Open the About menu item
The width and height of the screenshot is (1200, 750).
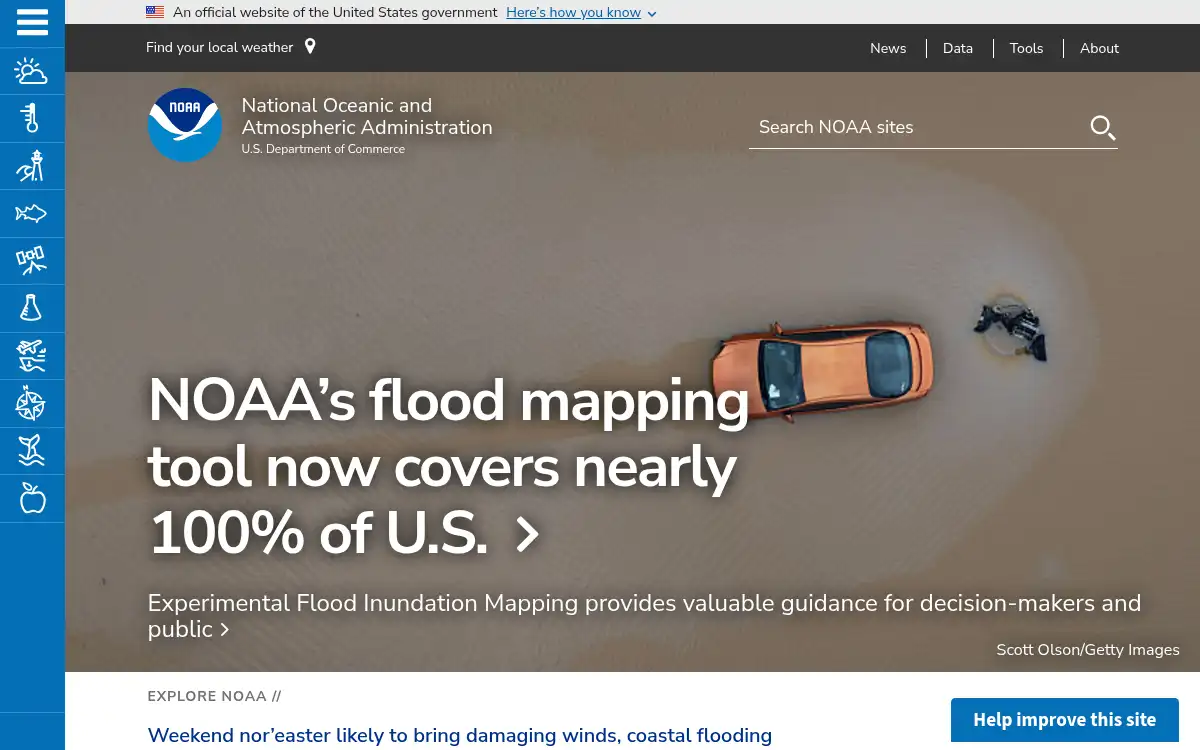(1099, 48)
